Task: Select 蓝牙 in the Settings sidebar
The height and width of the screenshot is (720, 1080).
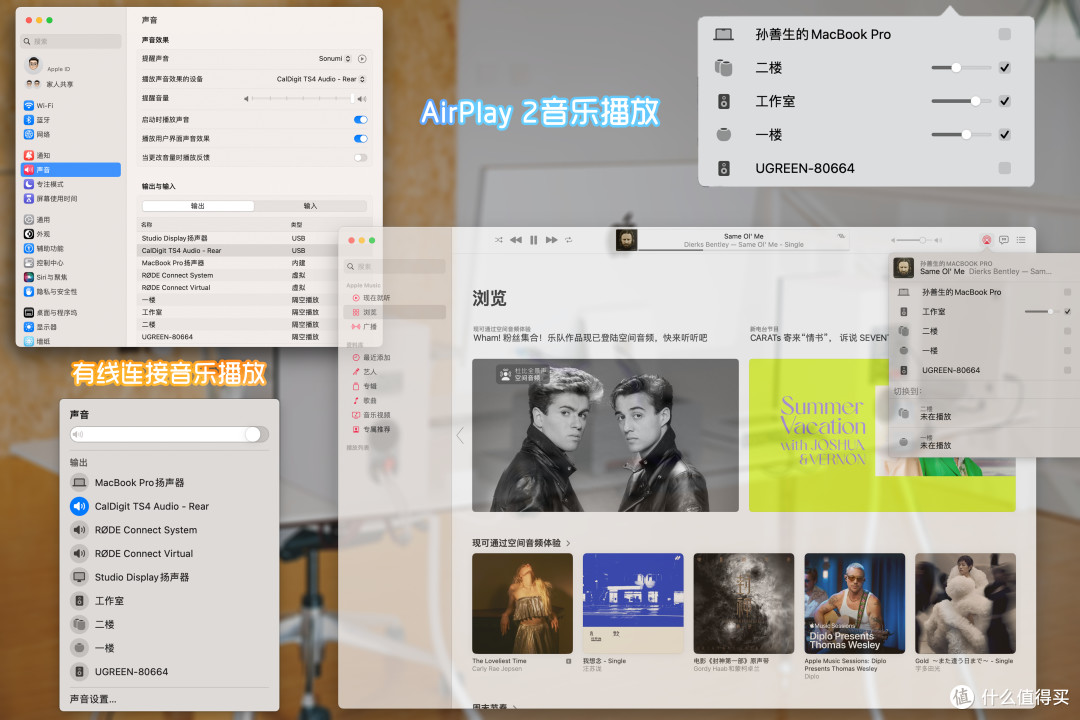Action: (x=71, y=120)
